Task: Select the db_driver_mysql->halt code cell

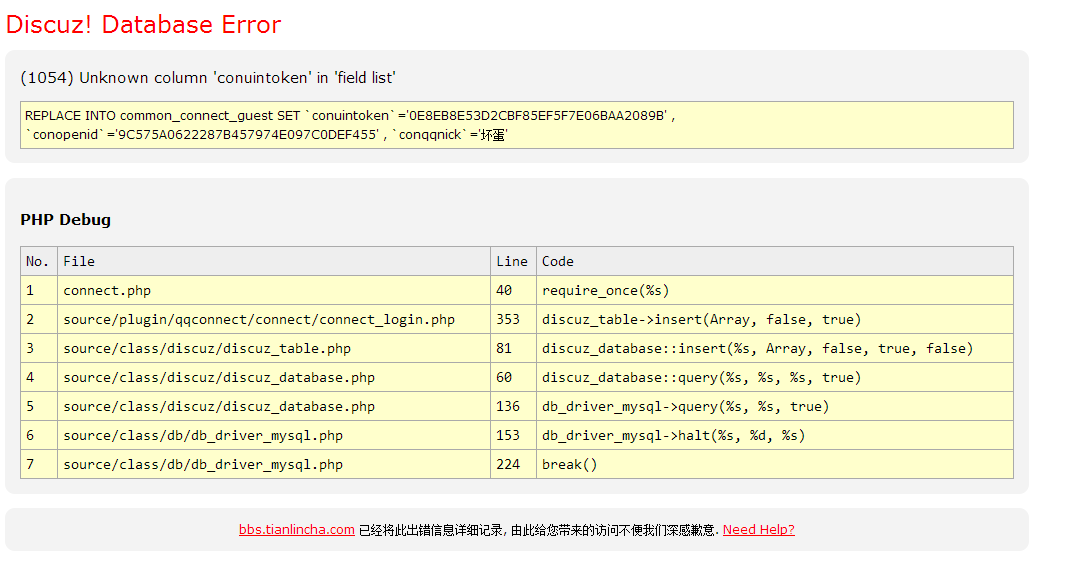Action: (775, 435)
